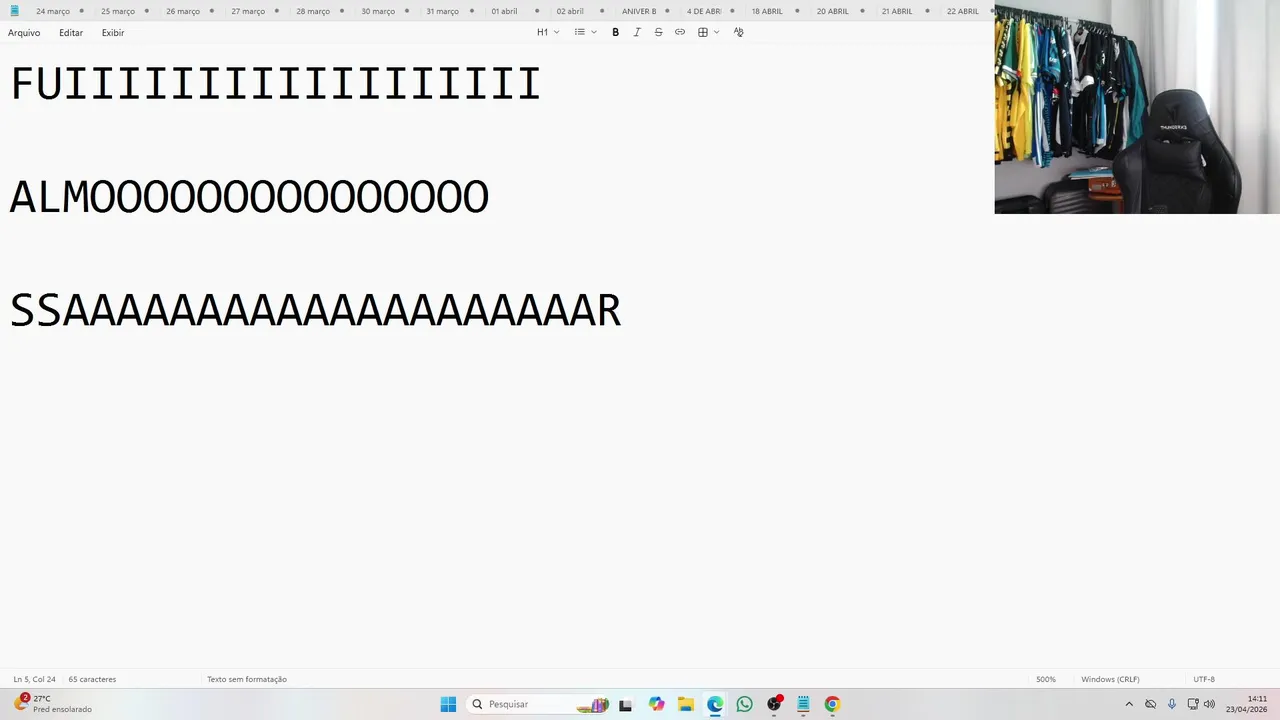Open the Exibir menu
The height and width of the screenshot is (720, 1280).
(113, 33)
